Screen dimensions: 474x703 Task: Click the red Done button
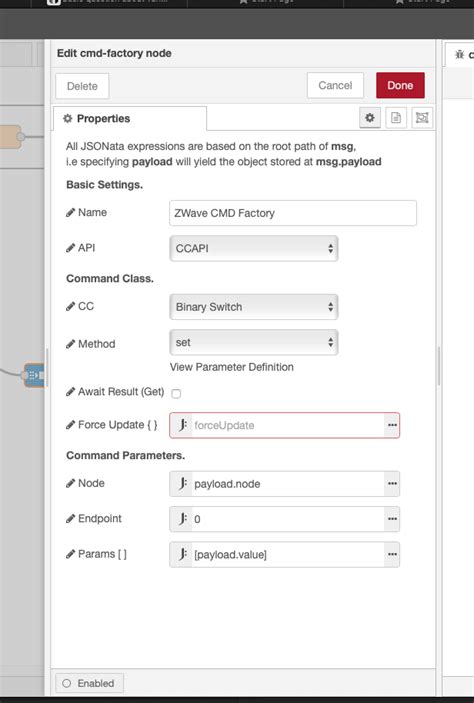pyautogui.click(x=400, y=85)
